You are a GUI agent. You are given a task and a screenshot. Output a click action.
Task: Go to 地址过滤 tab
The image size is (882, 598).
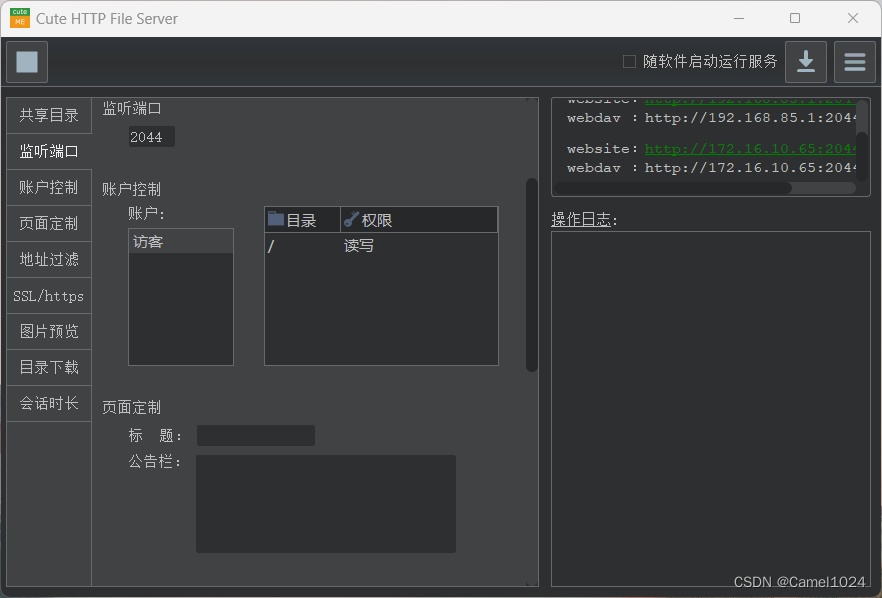click(x=49, y=260)
